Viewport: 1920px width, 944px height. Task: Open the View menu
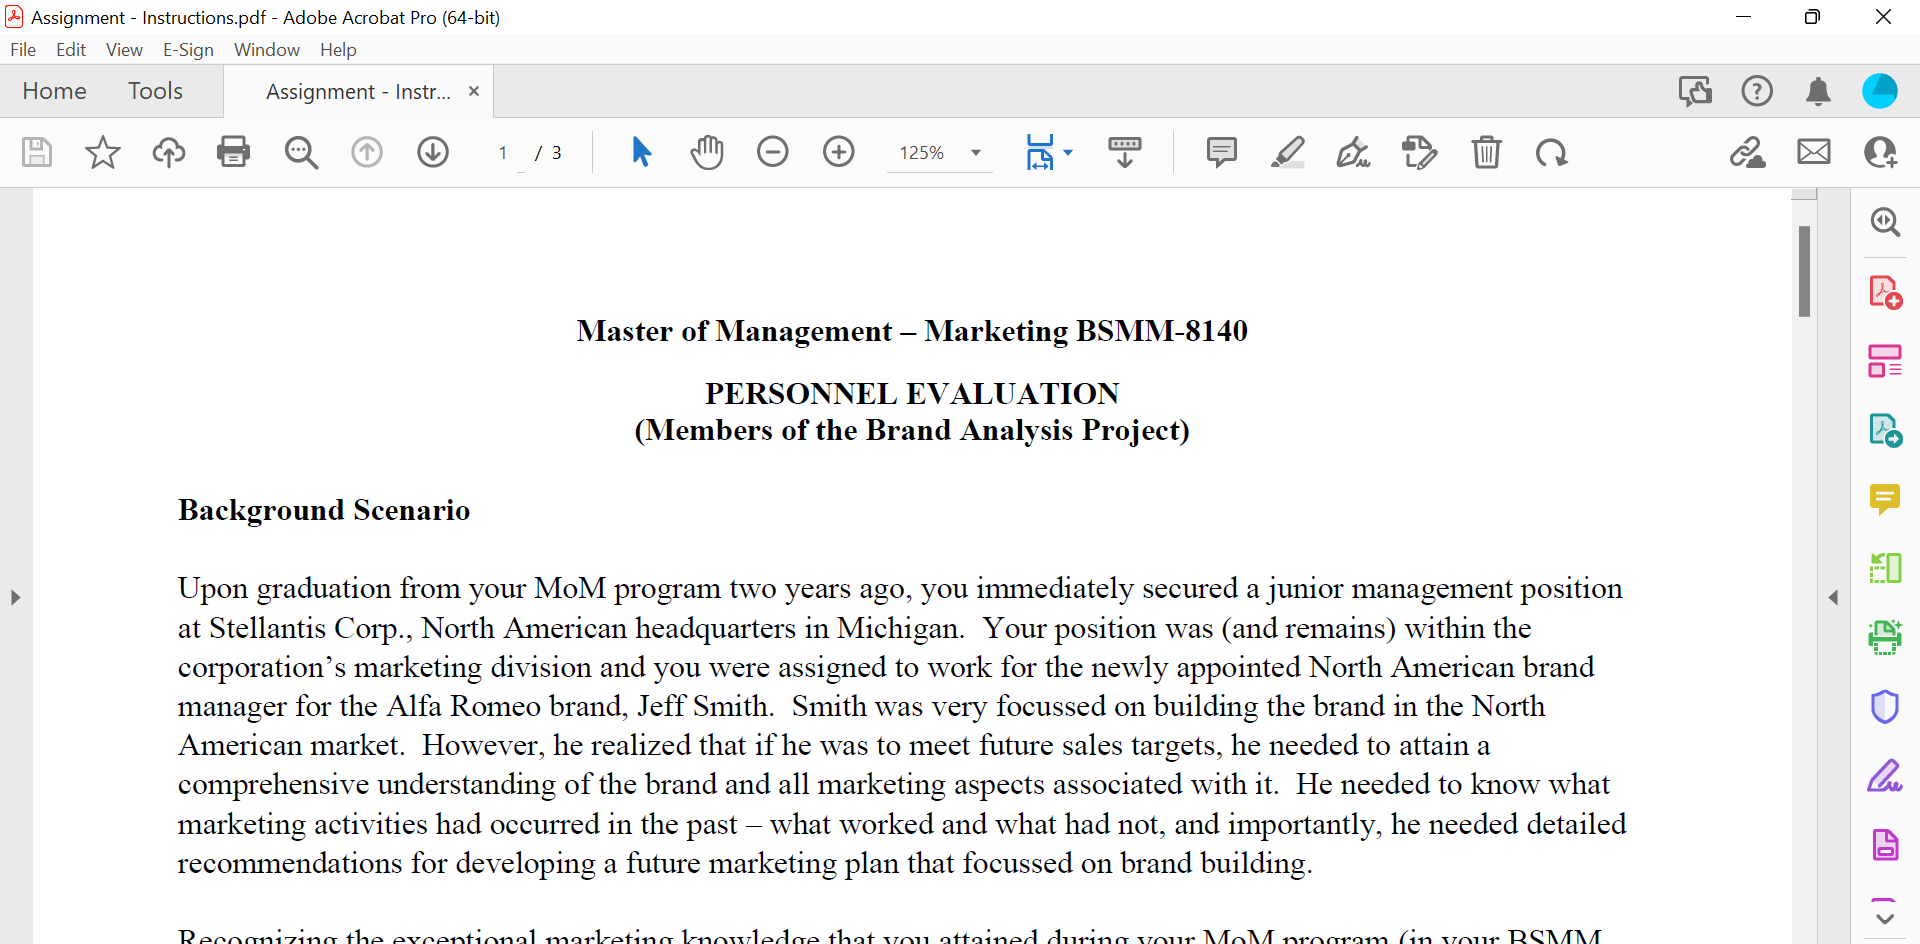[x=124, y=50]
